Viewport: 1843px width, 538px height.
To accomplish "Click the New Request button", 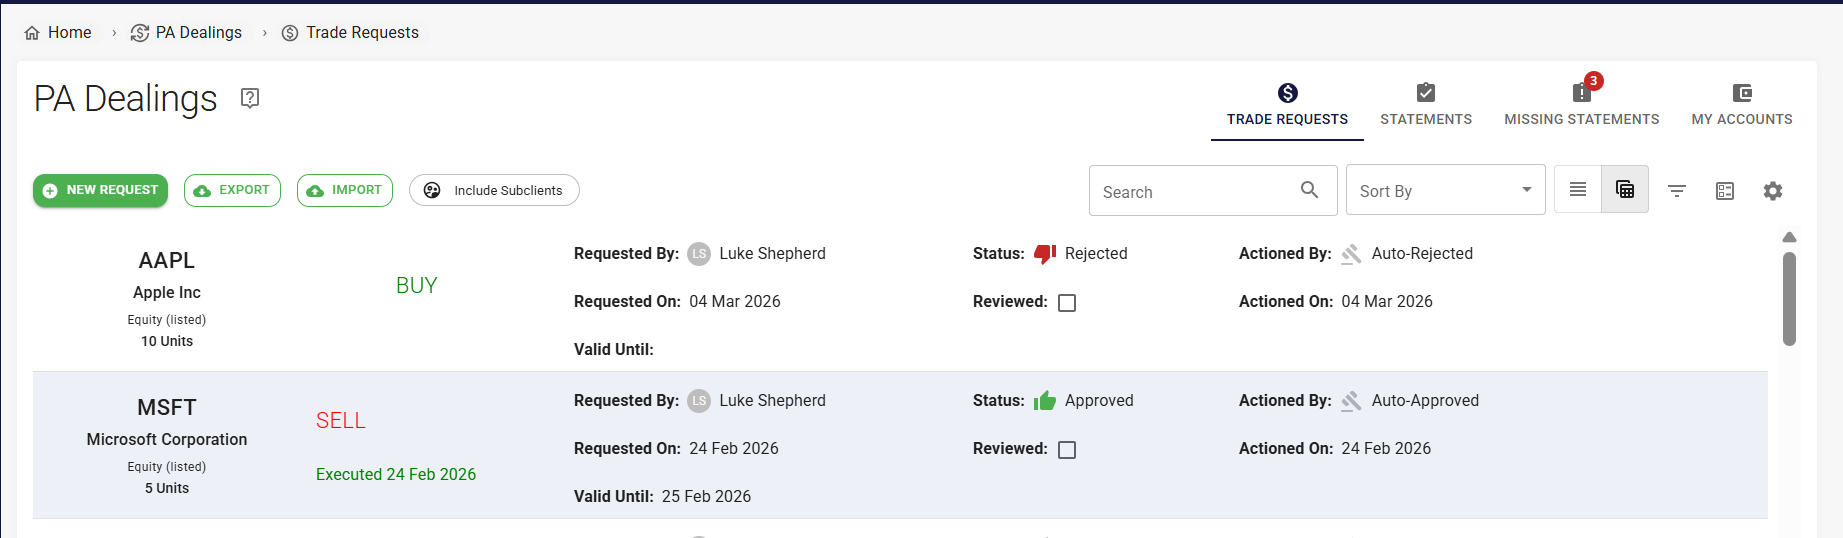I will click(101, 190).
